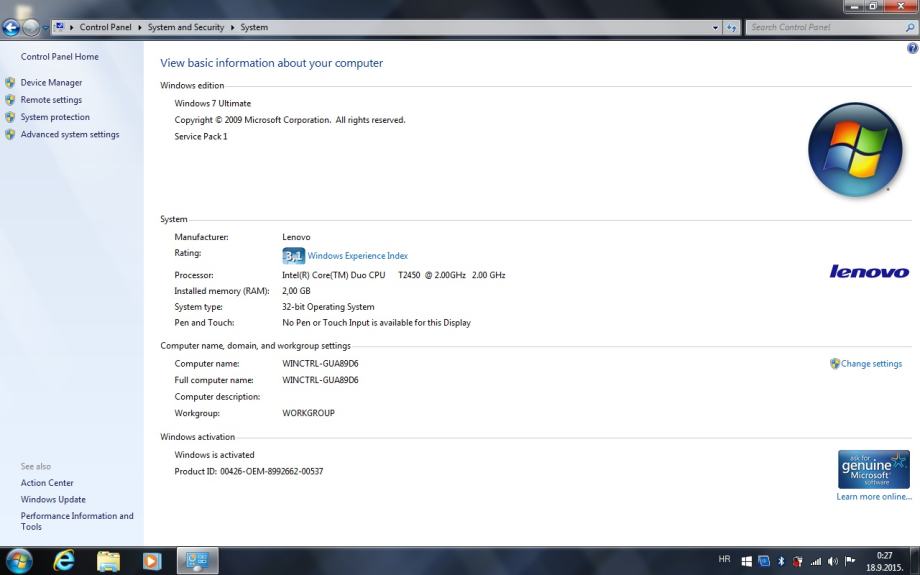Click the search magnifier icon

tap(910, 27)
